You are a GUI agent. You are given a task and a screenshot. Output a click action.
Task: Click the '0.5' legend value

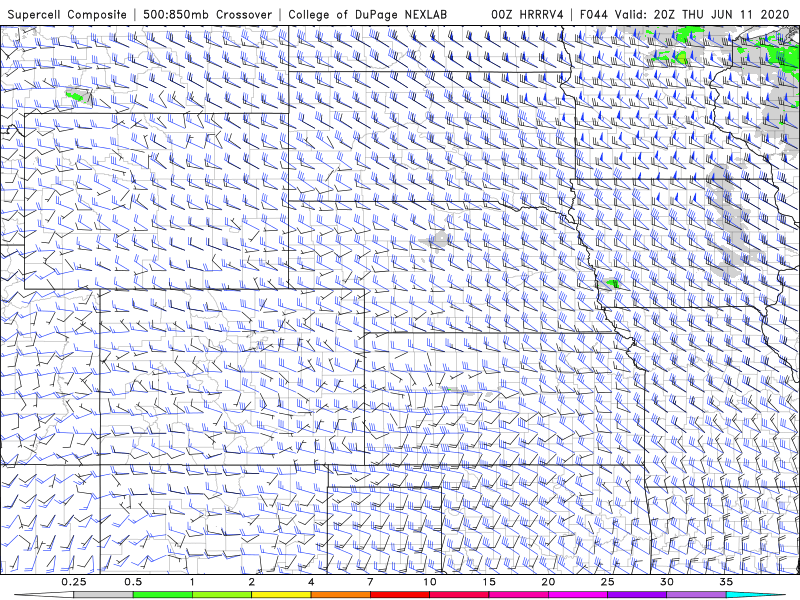tap(133, 582)
